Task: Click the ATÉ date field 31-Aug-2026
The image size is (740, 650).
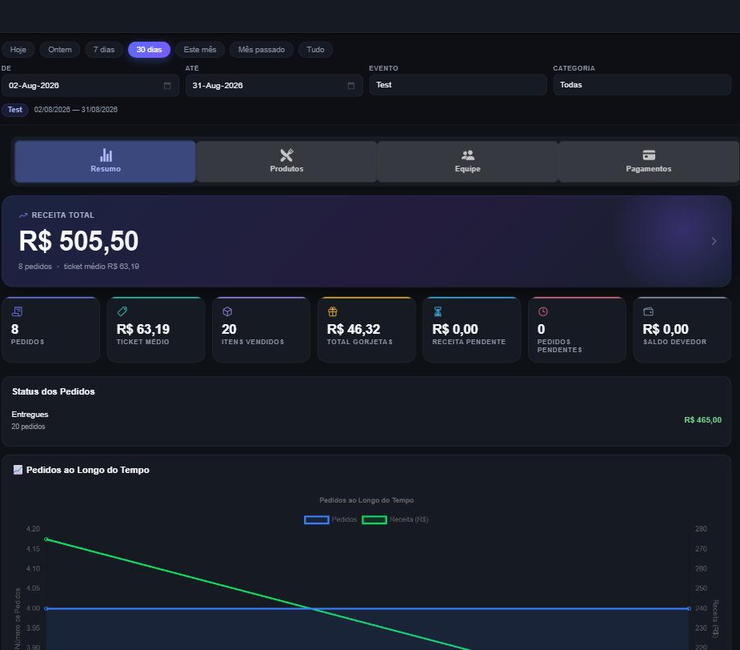Action: click(274, 85)
